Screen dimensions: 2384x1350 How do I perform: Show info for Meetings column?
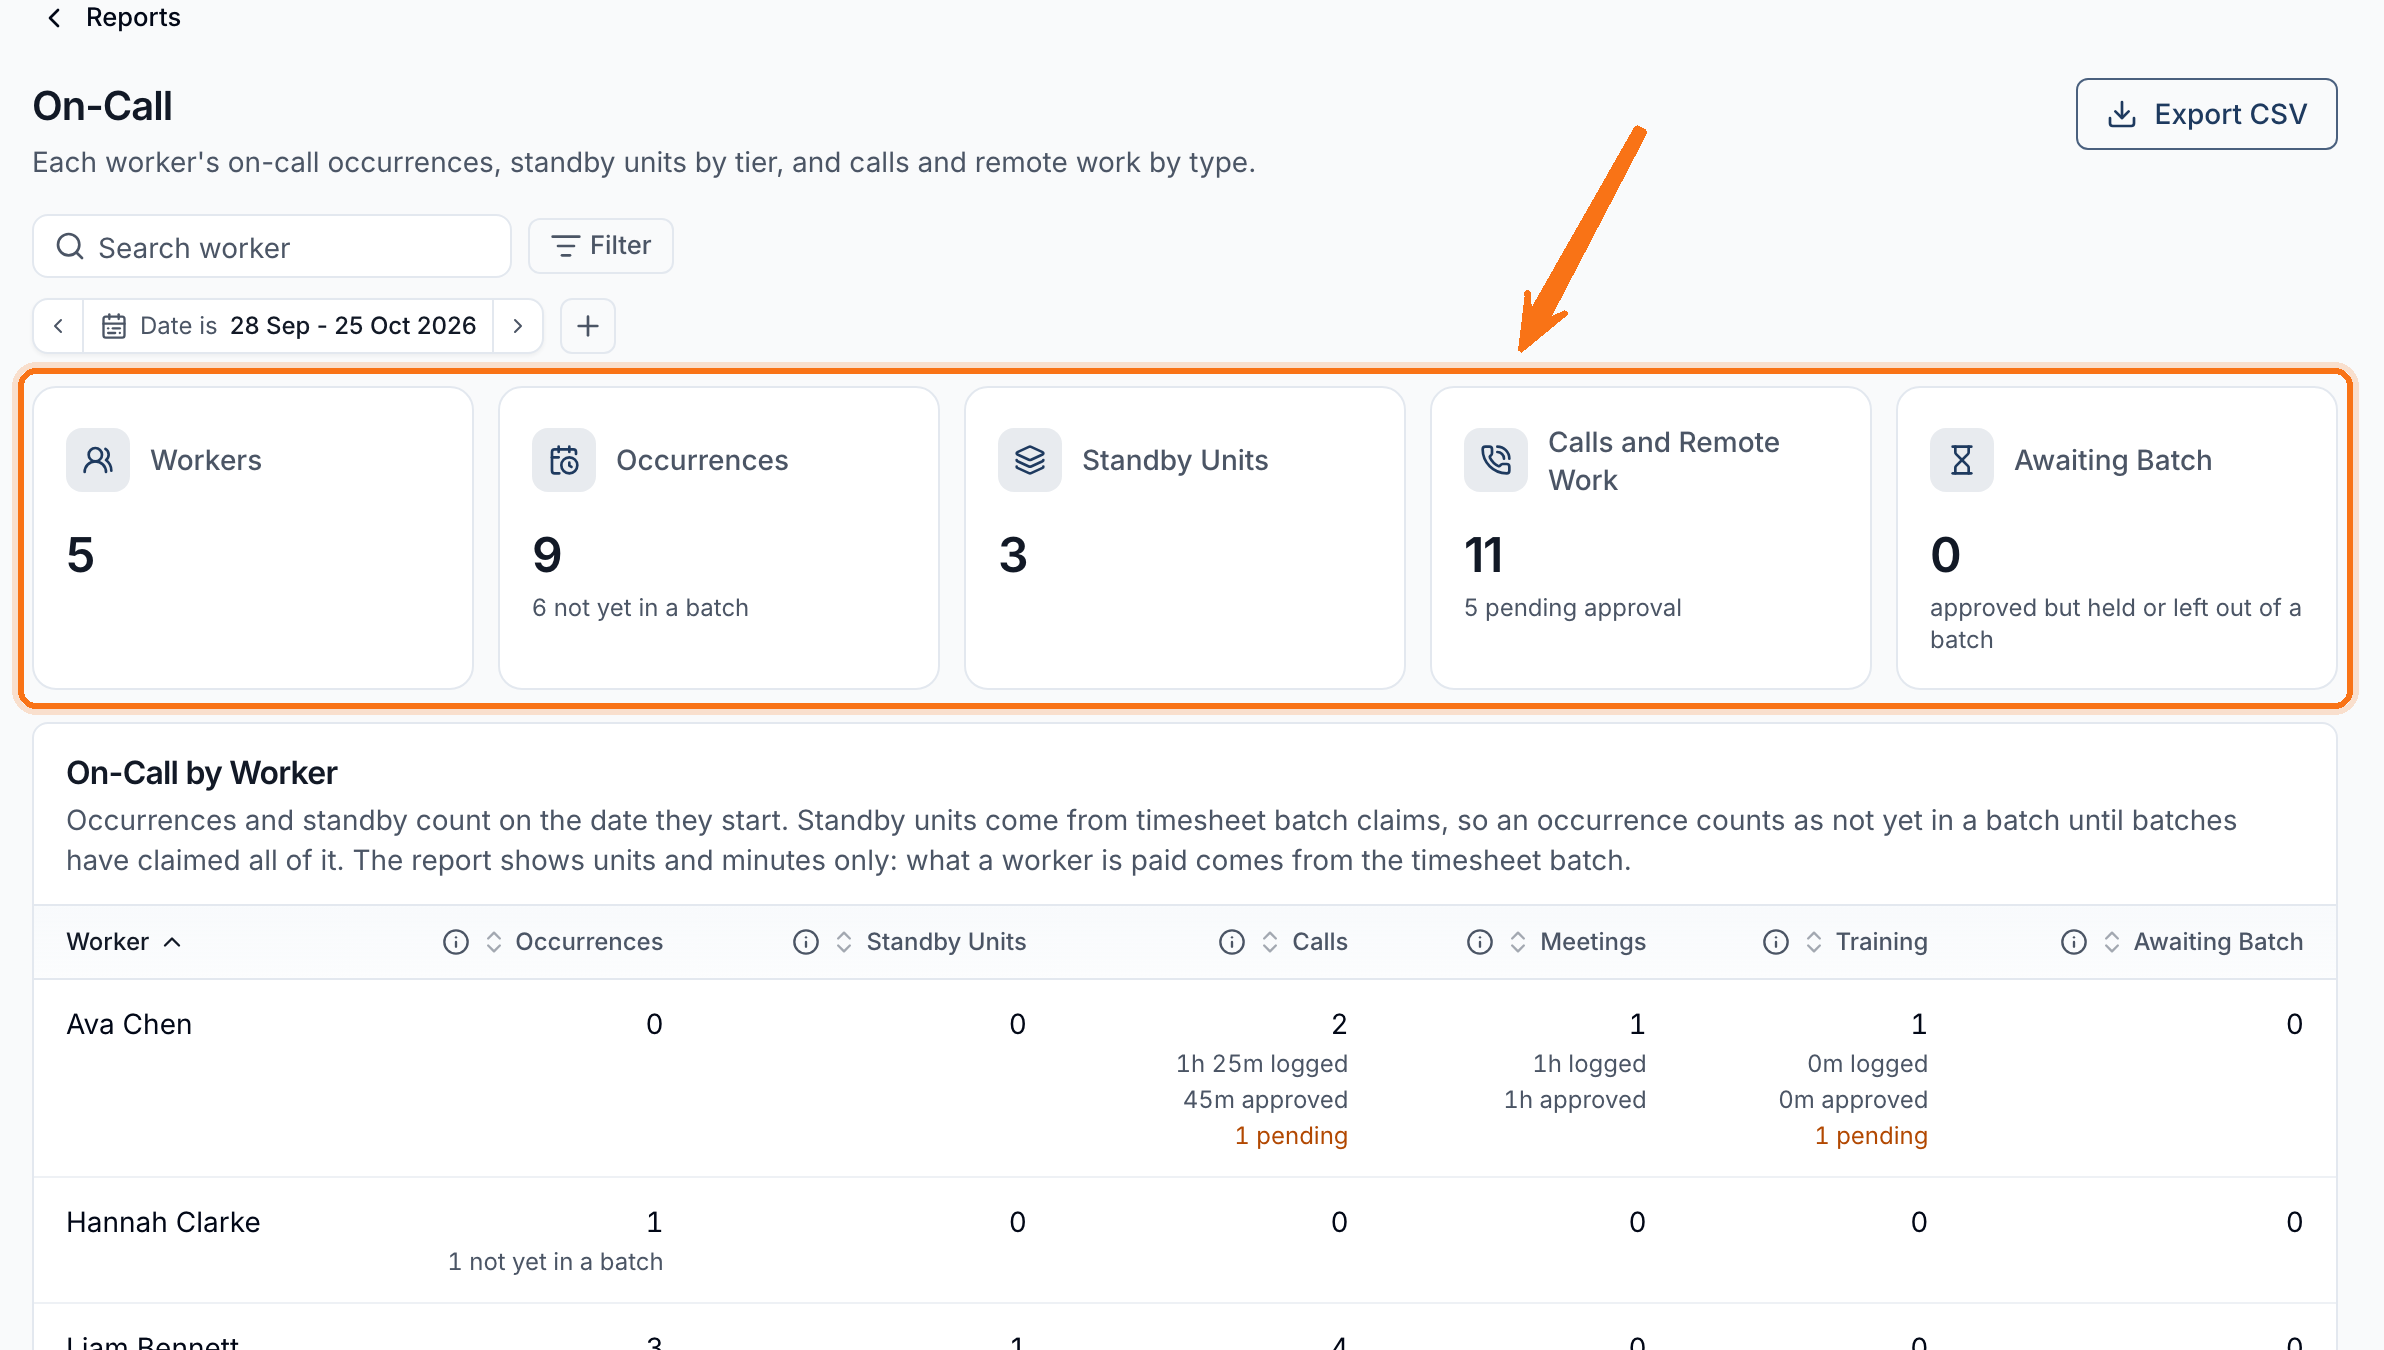pyautogui.click(x=1480, y=942)
